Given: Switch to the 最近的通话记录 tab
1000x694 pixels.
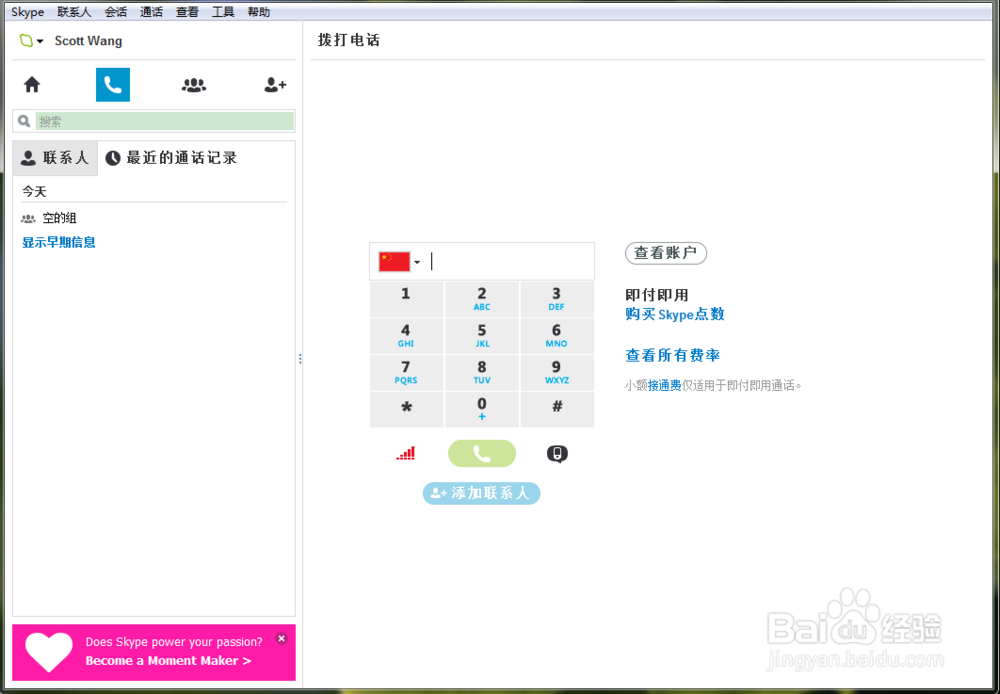Looking at the screenshot, I should (171, 158).
